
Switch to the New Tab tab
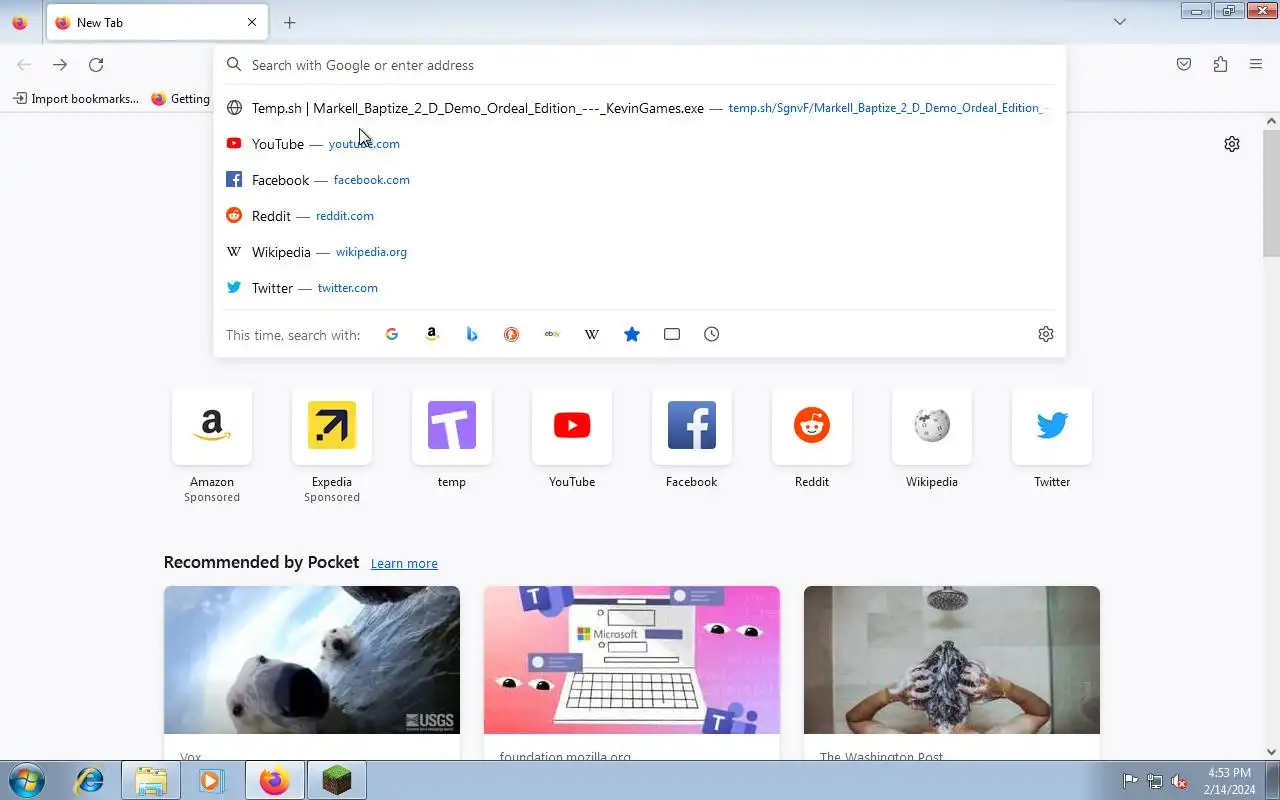click(156, 22)
